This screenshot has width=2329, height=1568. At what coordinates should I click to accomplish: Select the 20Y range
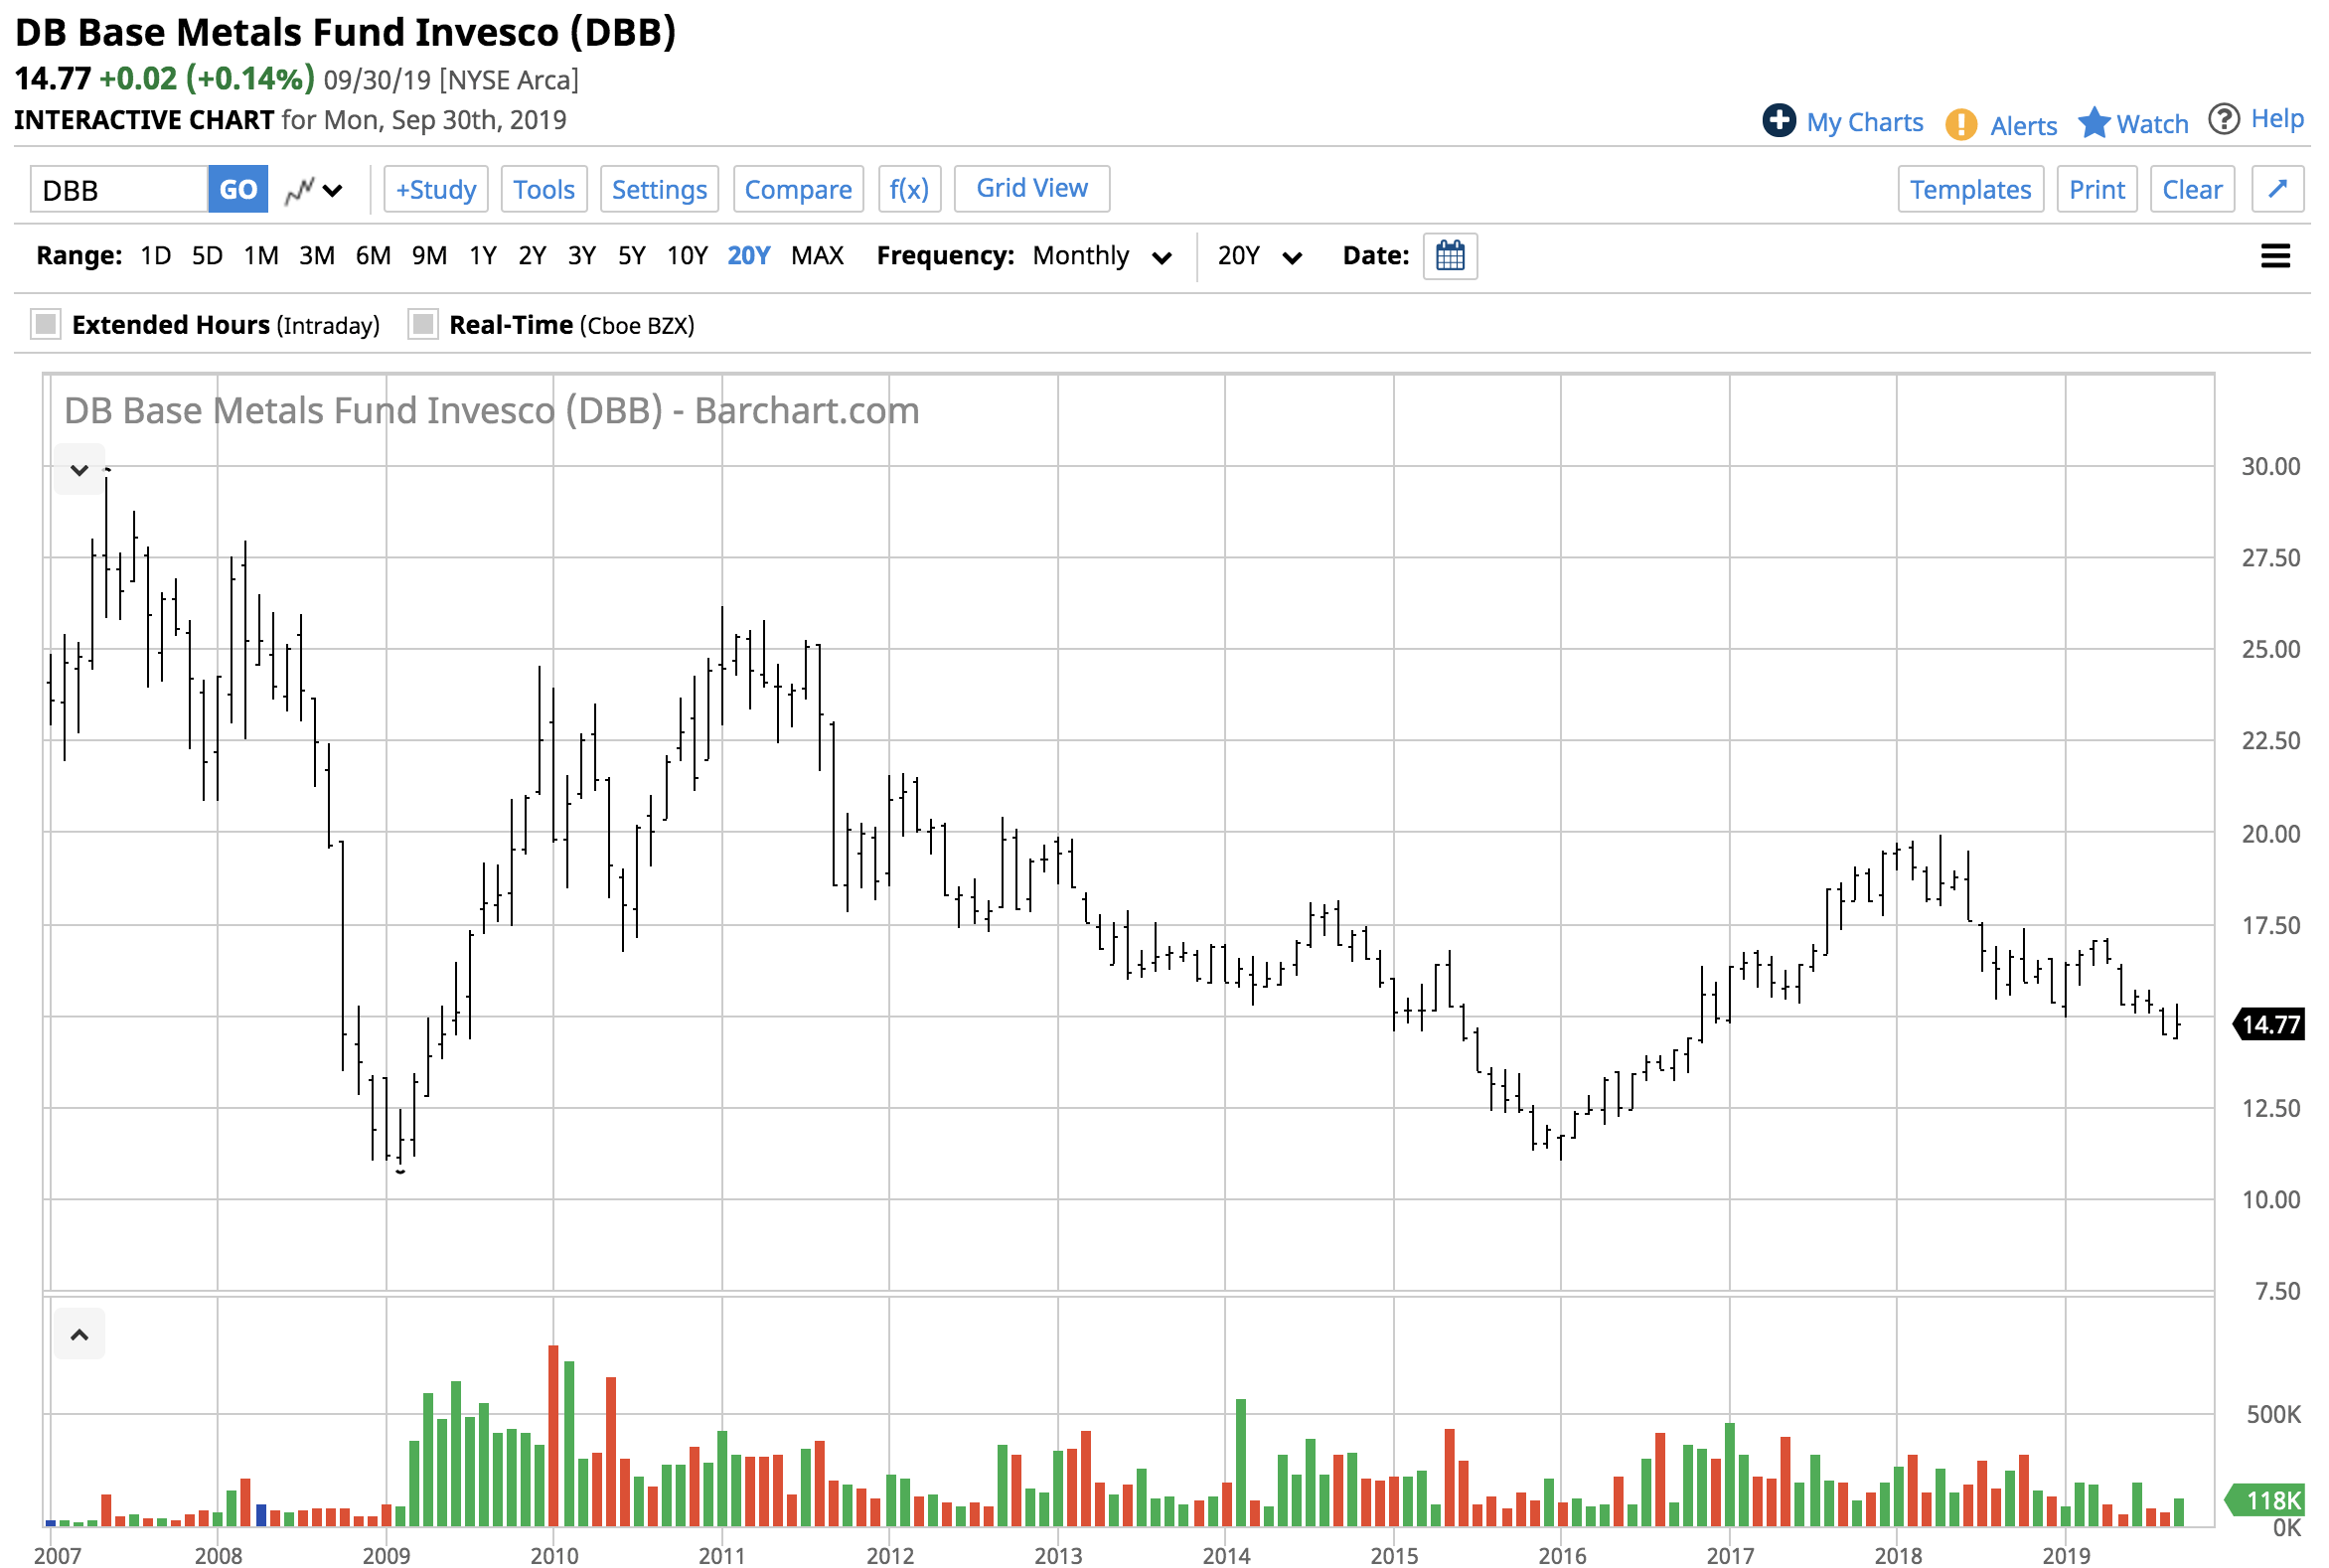[x=748, y=256]
